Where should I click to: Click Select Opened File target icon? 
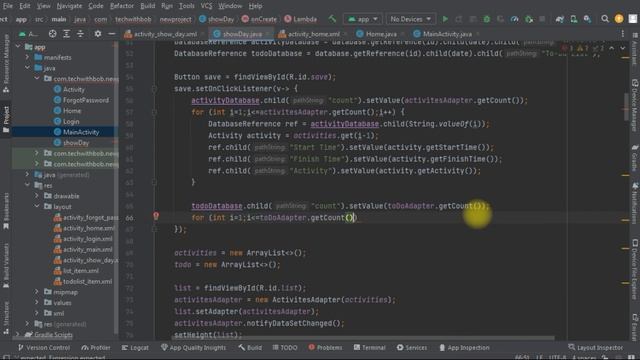(x=53, y=34)
